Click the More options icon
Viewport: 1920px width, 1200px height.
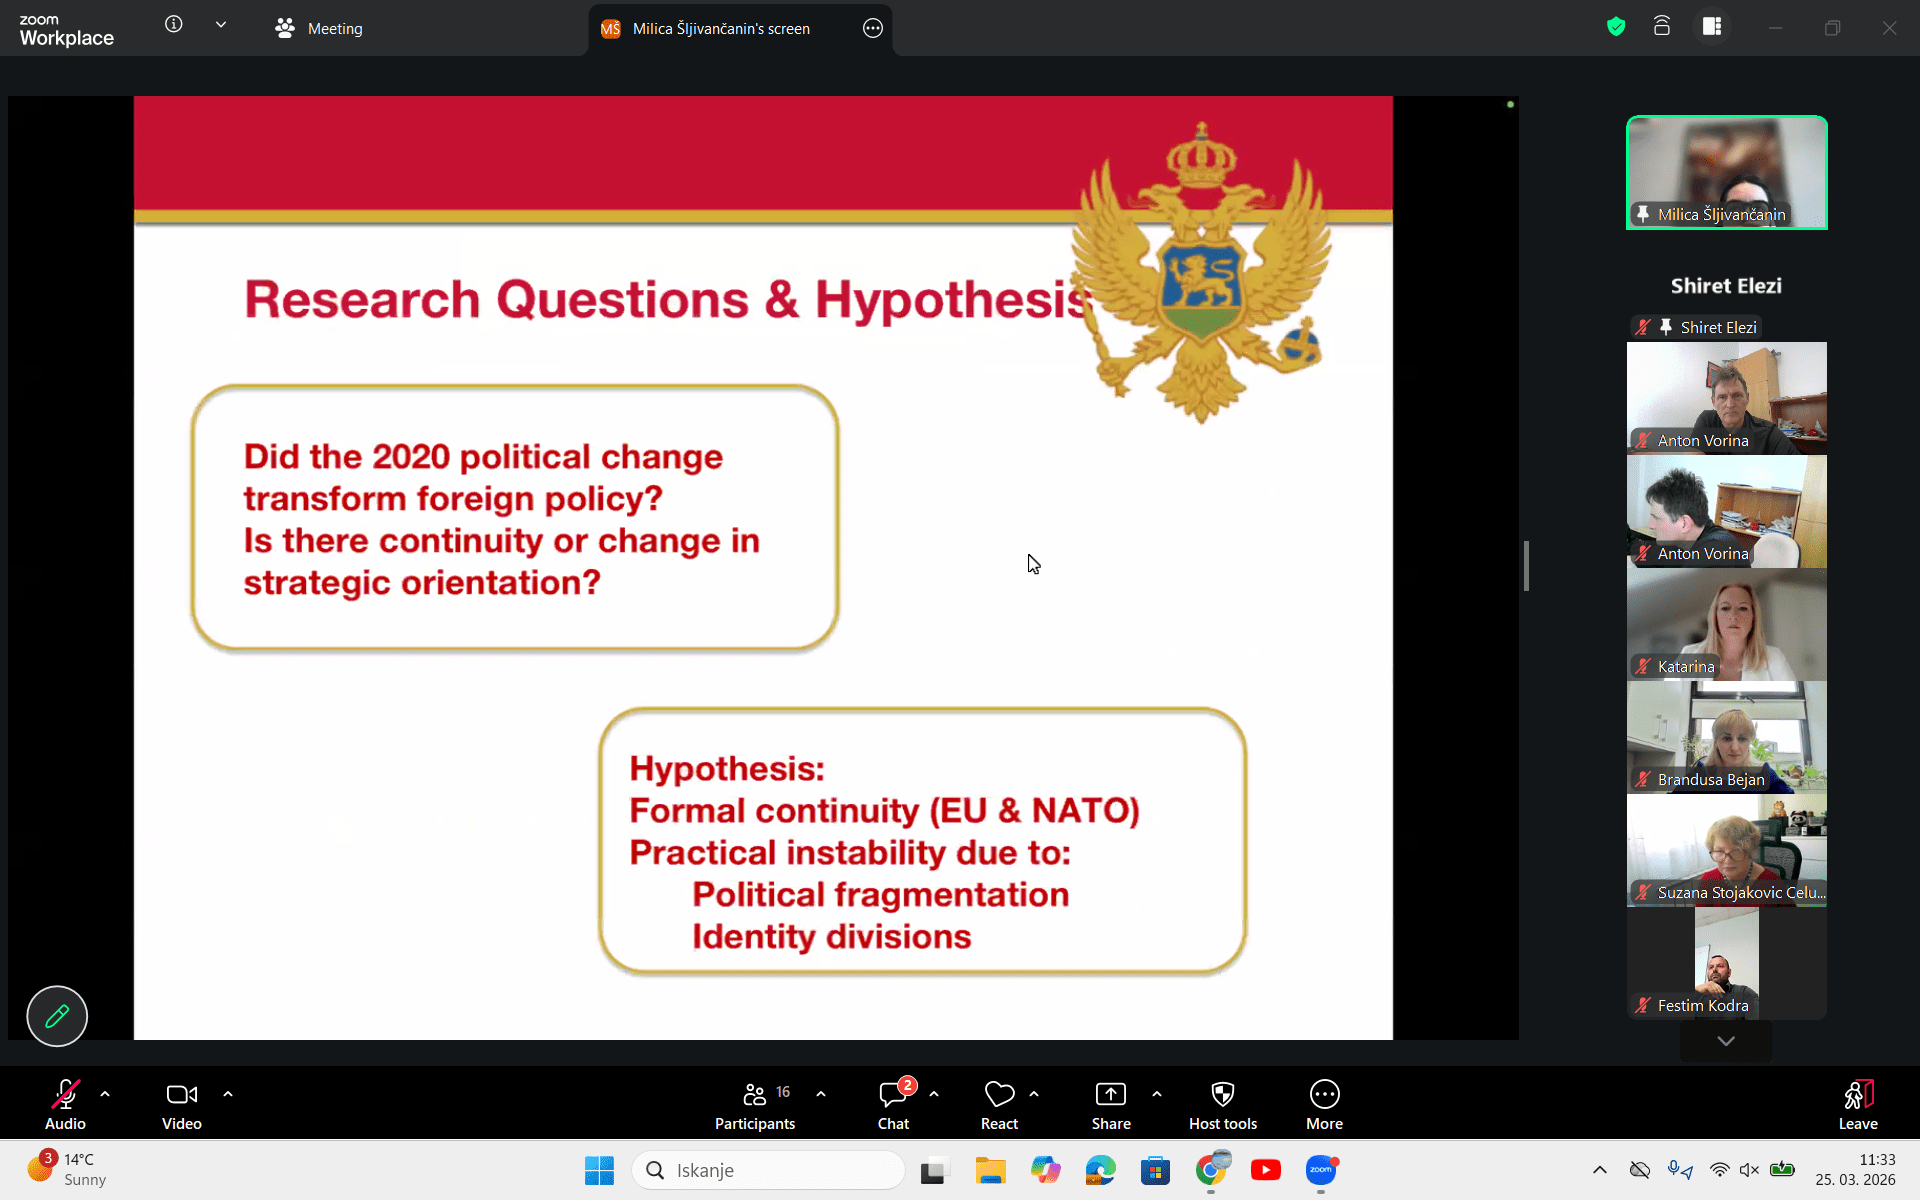(x=1324, y=1095)
